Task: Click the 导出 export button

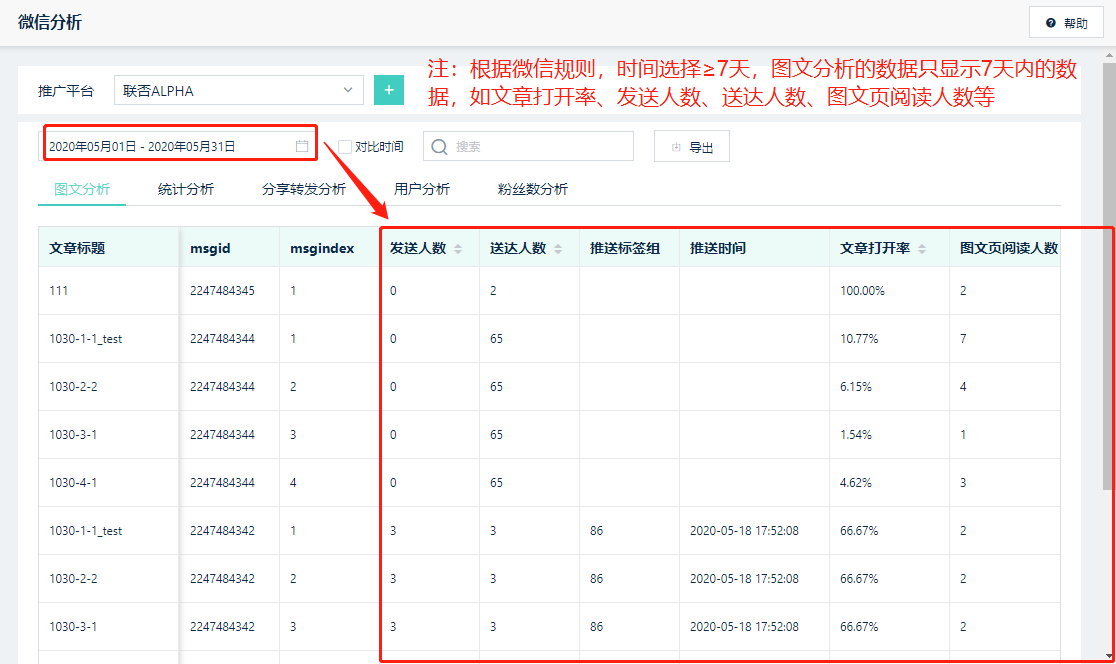Action: coord(692,147)
